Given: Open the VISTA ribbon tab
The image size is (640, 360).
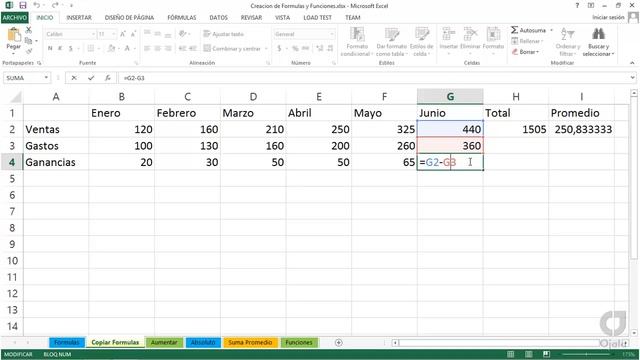Looking at the screenshot, I should 282,18.
